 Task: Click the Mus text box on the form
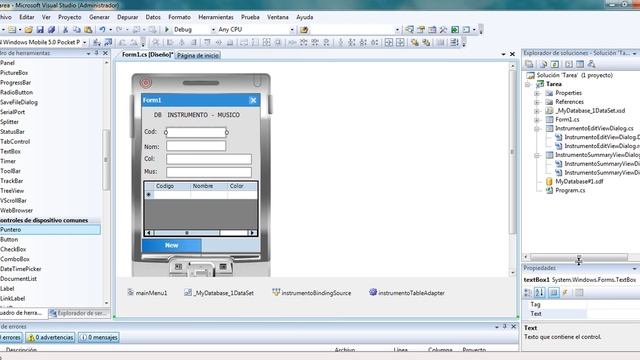pos(209,172)
